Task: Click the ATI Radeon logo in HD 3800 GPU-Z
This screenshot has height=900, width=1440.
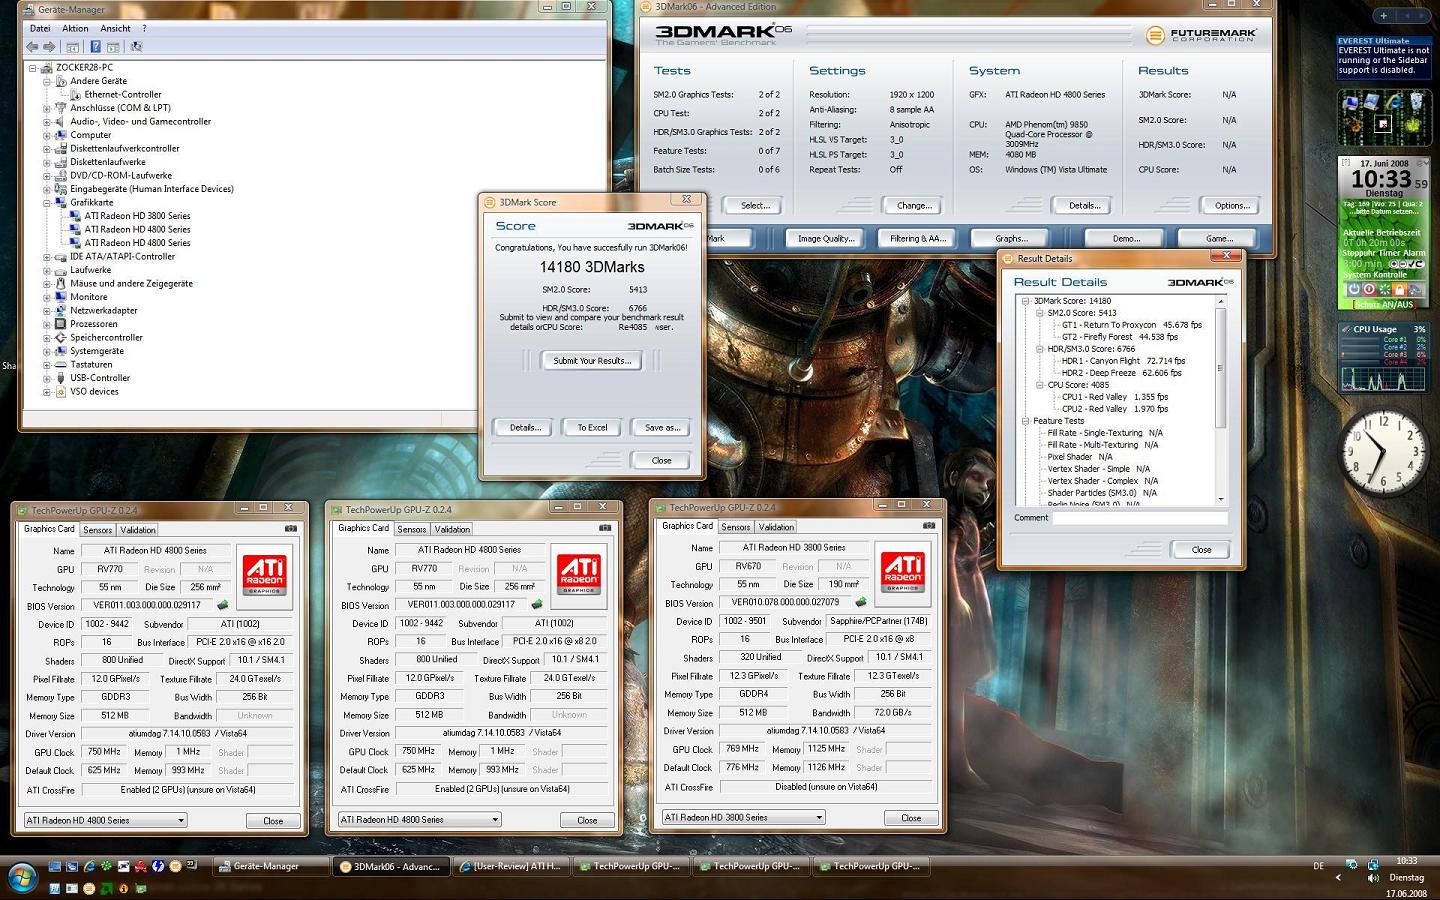Action: 902,571
